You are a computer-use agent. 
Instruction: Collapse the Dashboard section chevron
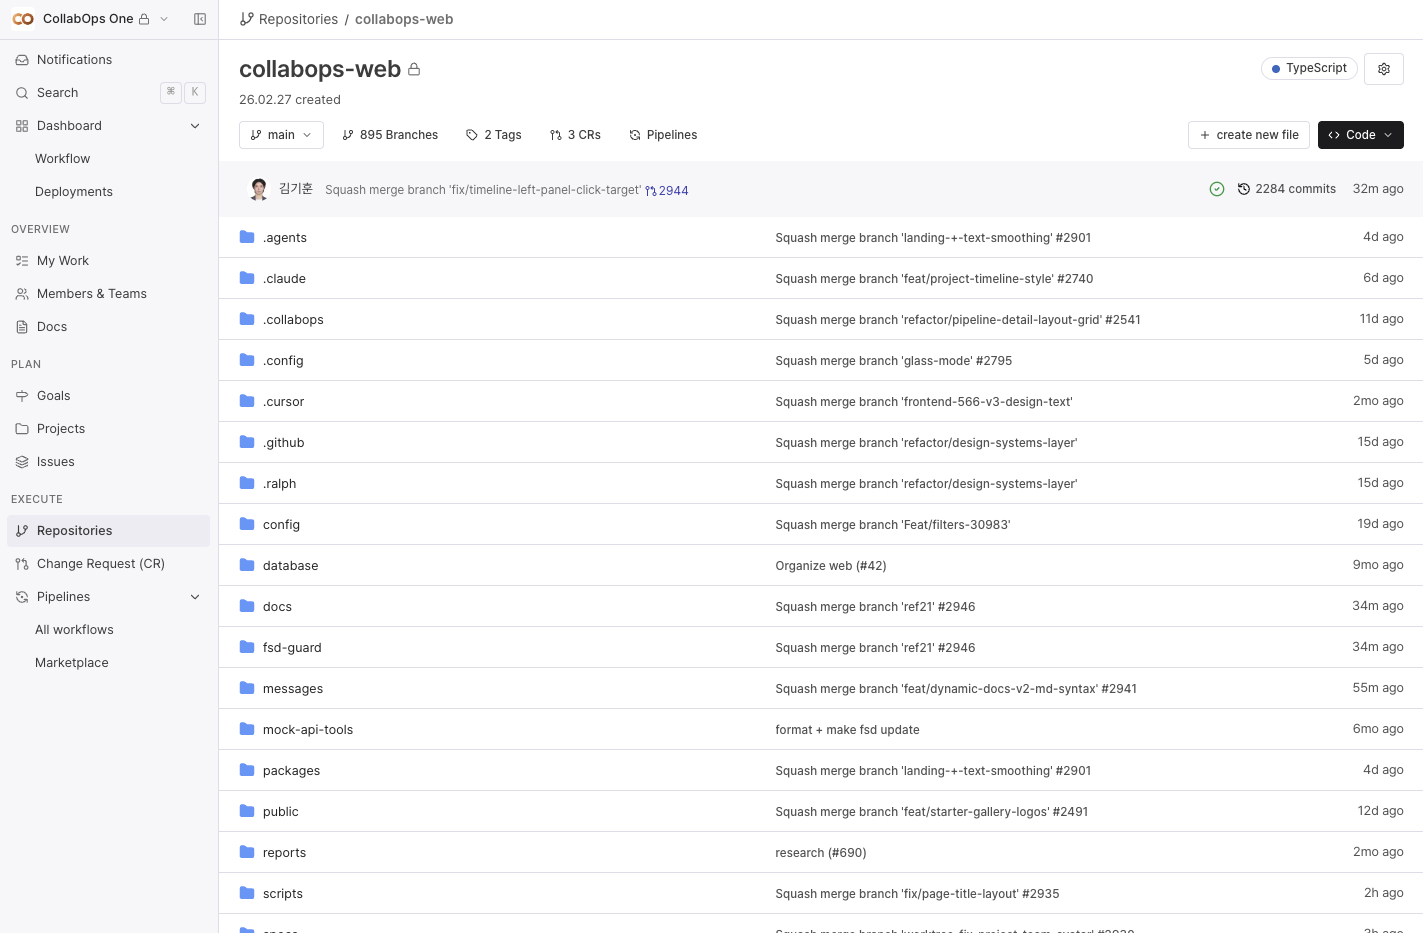tap(195, 126)
